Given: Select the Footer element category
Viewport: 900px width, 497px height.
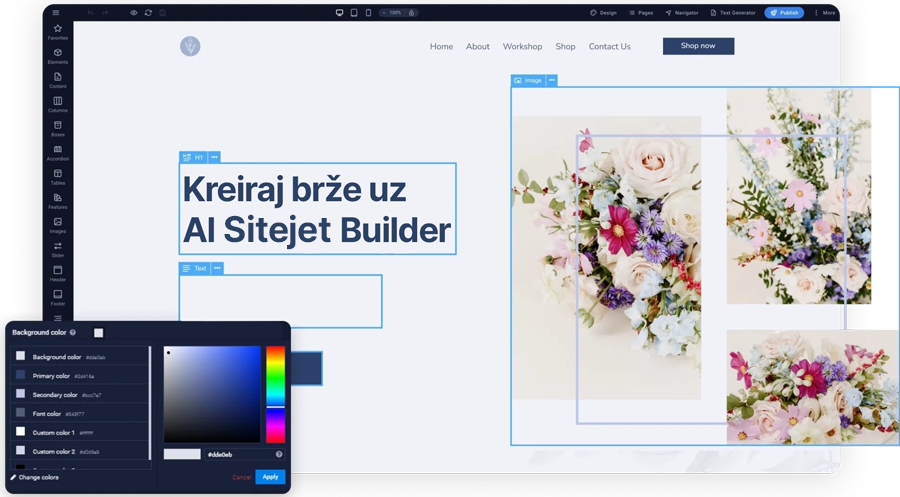Looking at the screenshot, I should click(x=58, y=297).
